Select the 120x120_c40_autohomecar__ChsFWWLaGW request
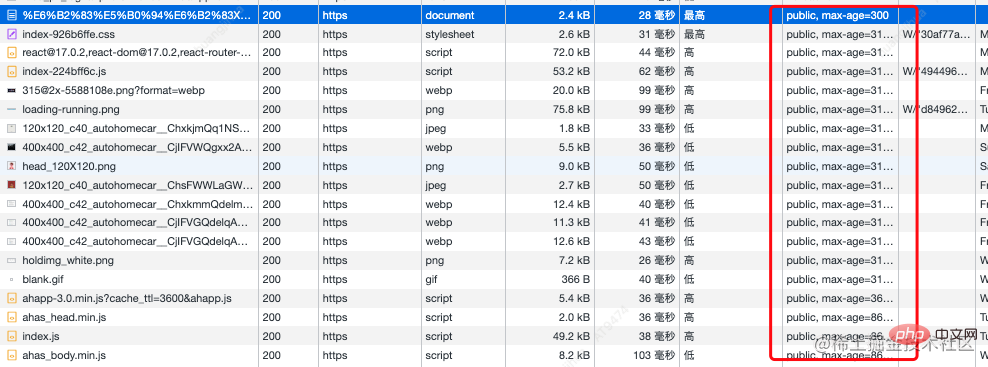 click(x=137, y=185)
